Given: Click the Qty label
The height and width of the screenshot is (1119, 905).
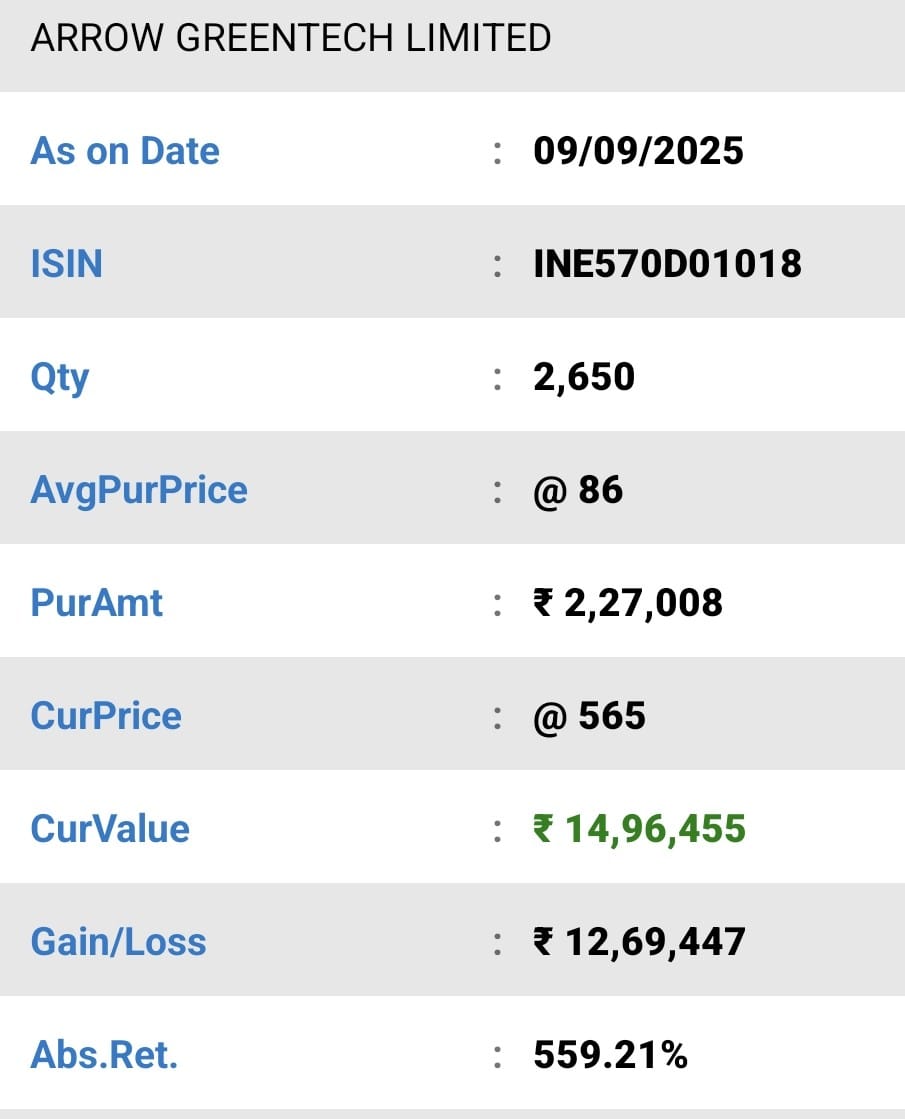Looking at the screenshot, I should pyautogui.click(x=60, y=377).
